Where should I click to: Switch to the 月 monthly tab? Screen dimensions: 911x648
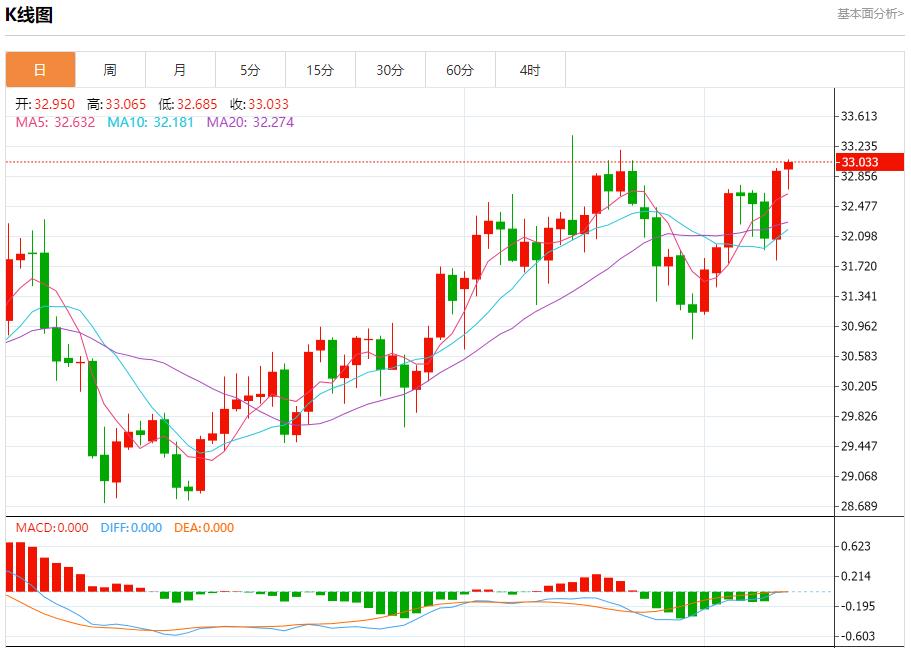point(180,70)
